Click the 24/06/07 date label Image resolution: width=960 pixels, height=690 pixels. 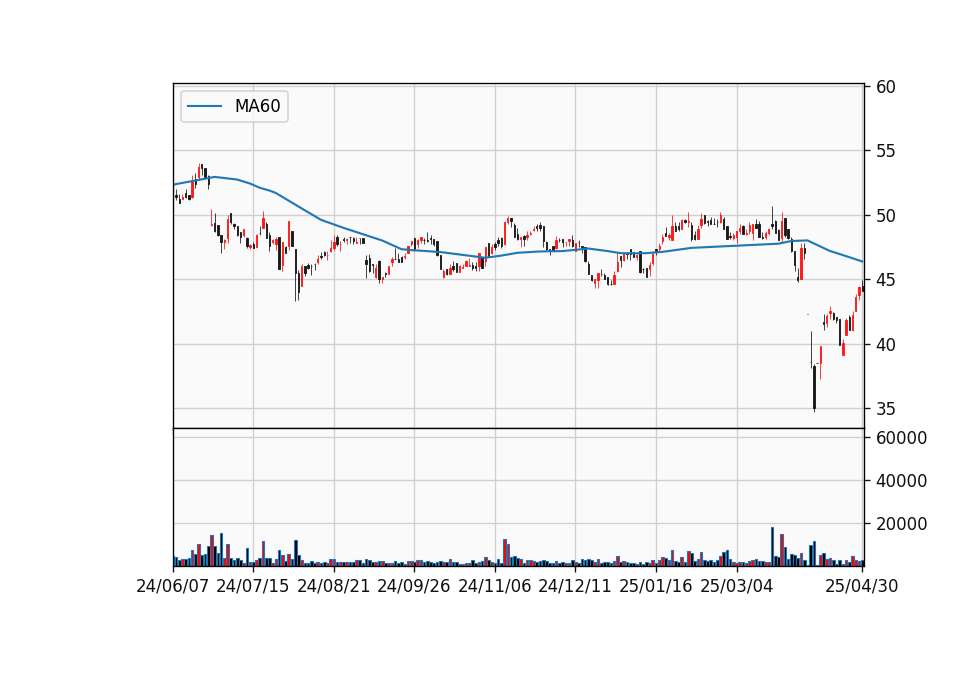pyautogui.click(x=173, y=586)
